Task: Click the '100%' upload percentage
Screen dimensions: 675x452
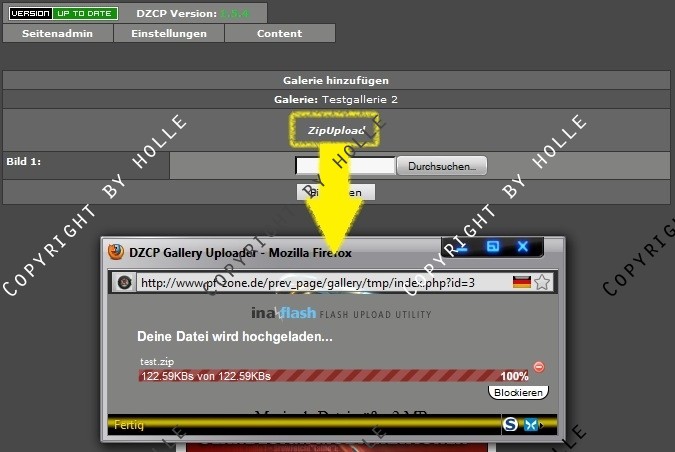Action: tap(514, 376)
